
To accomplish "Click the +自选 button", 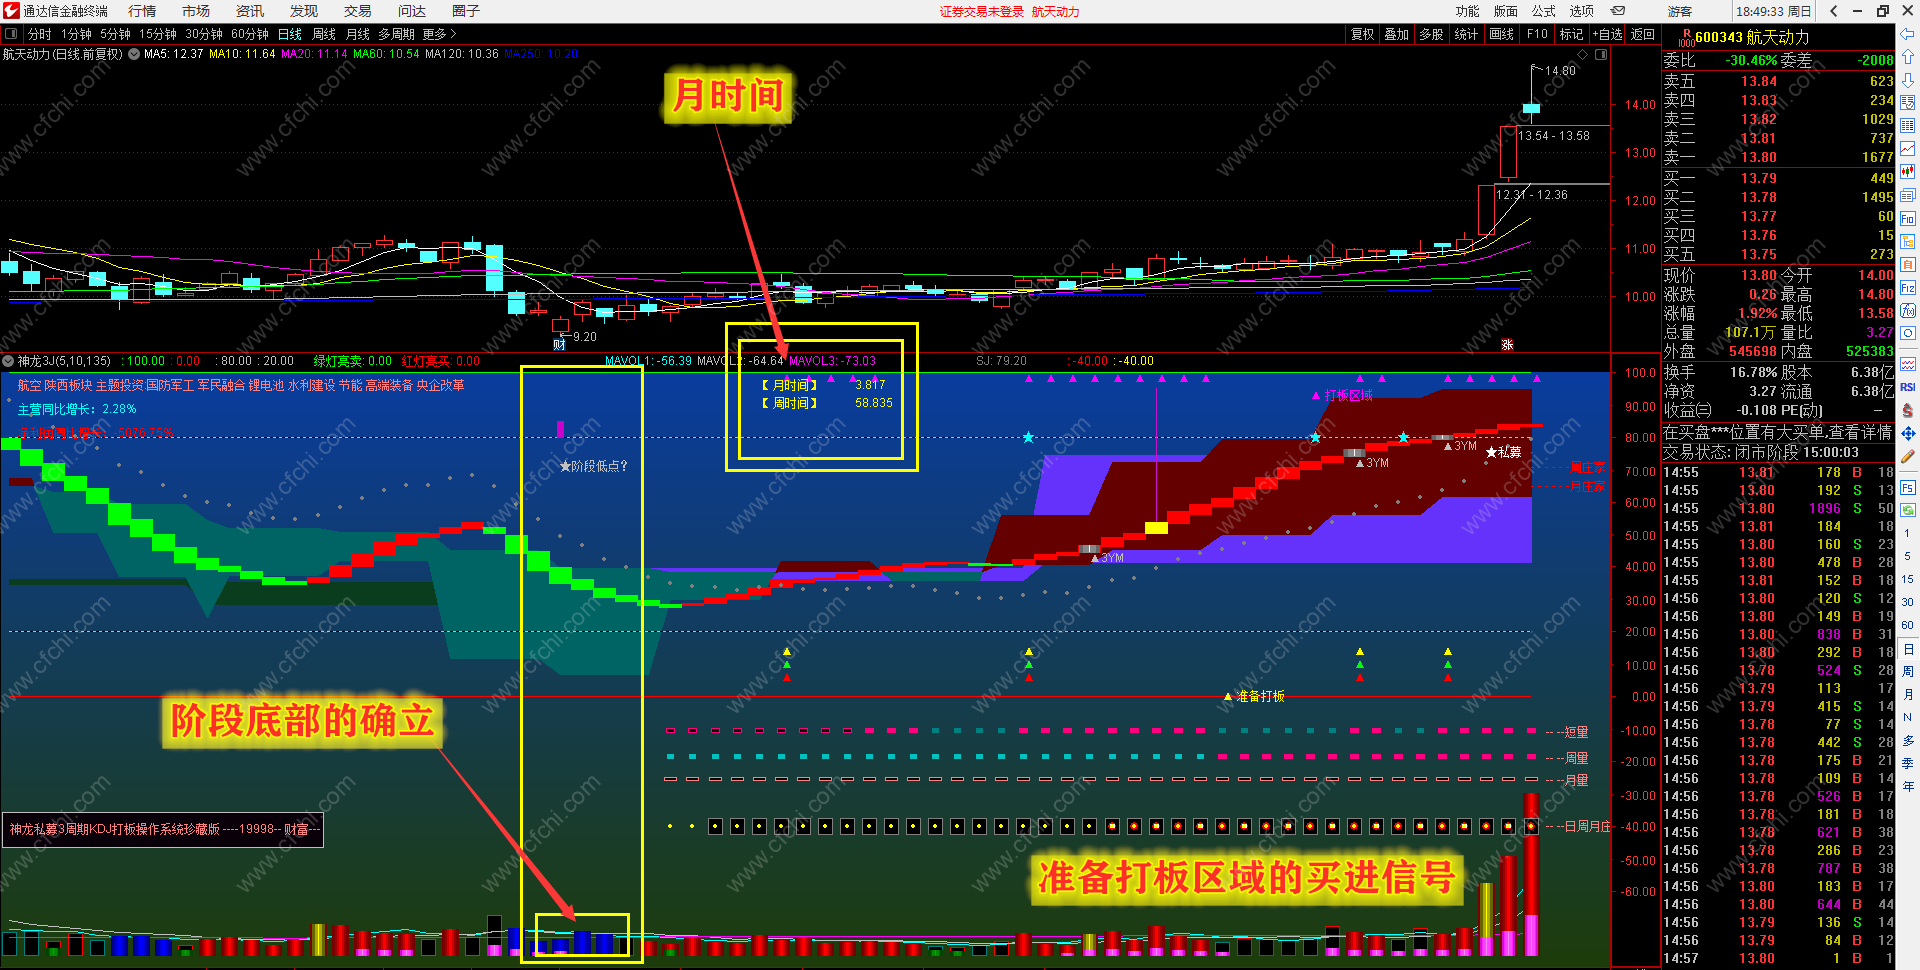I will pos(1607,34).
